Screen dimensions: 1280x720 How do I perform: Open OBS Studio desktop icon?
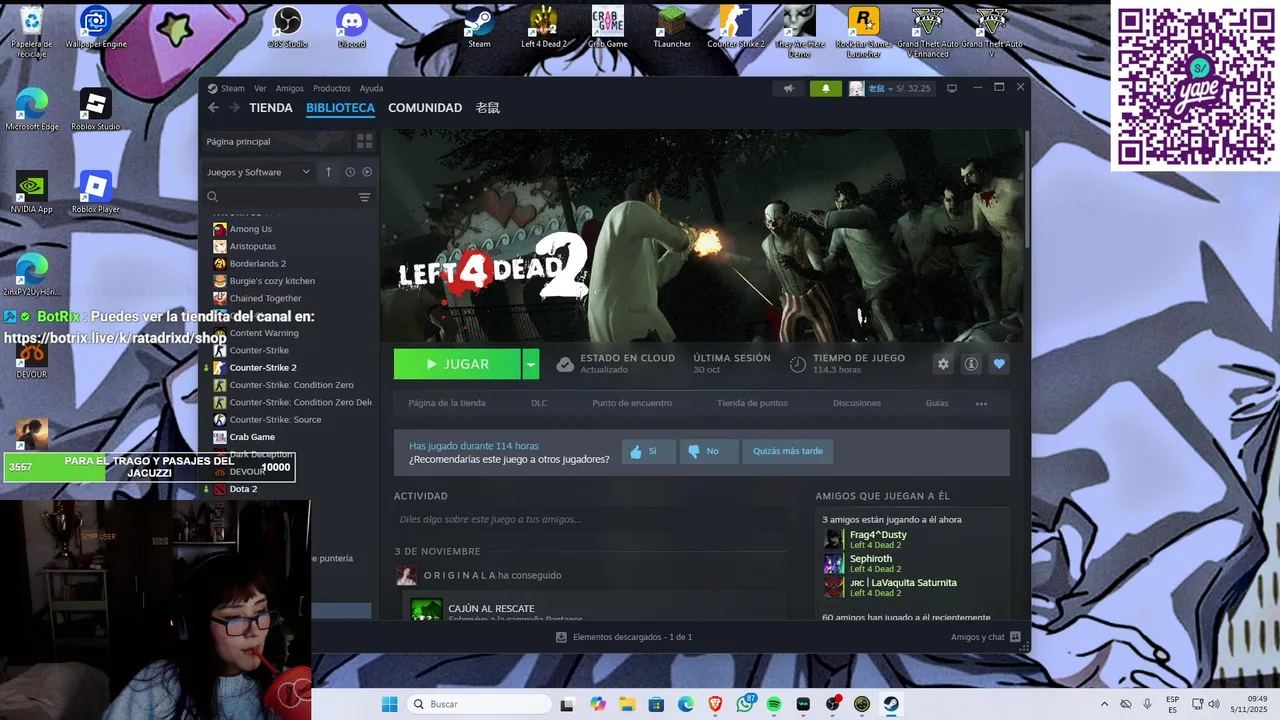(x=288, y=28)
